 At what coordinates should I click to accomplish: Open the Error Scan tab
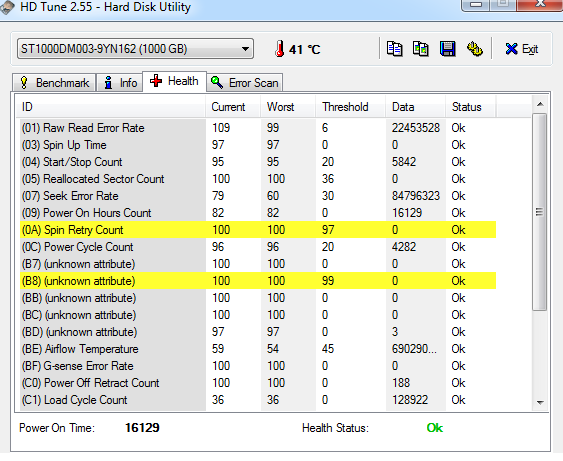(x=245, y=83)
